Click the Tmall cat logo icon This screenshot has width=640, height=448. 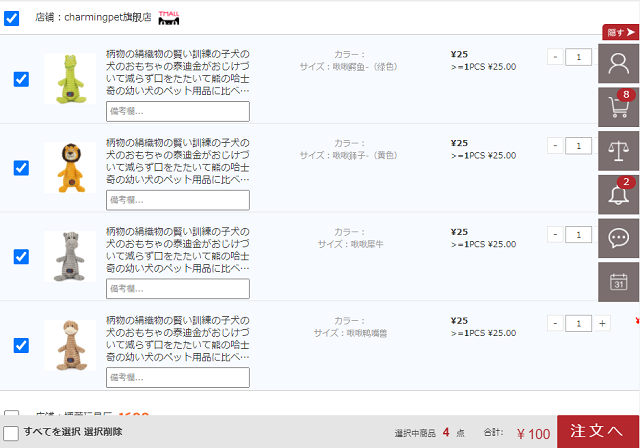[169, 18]
